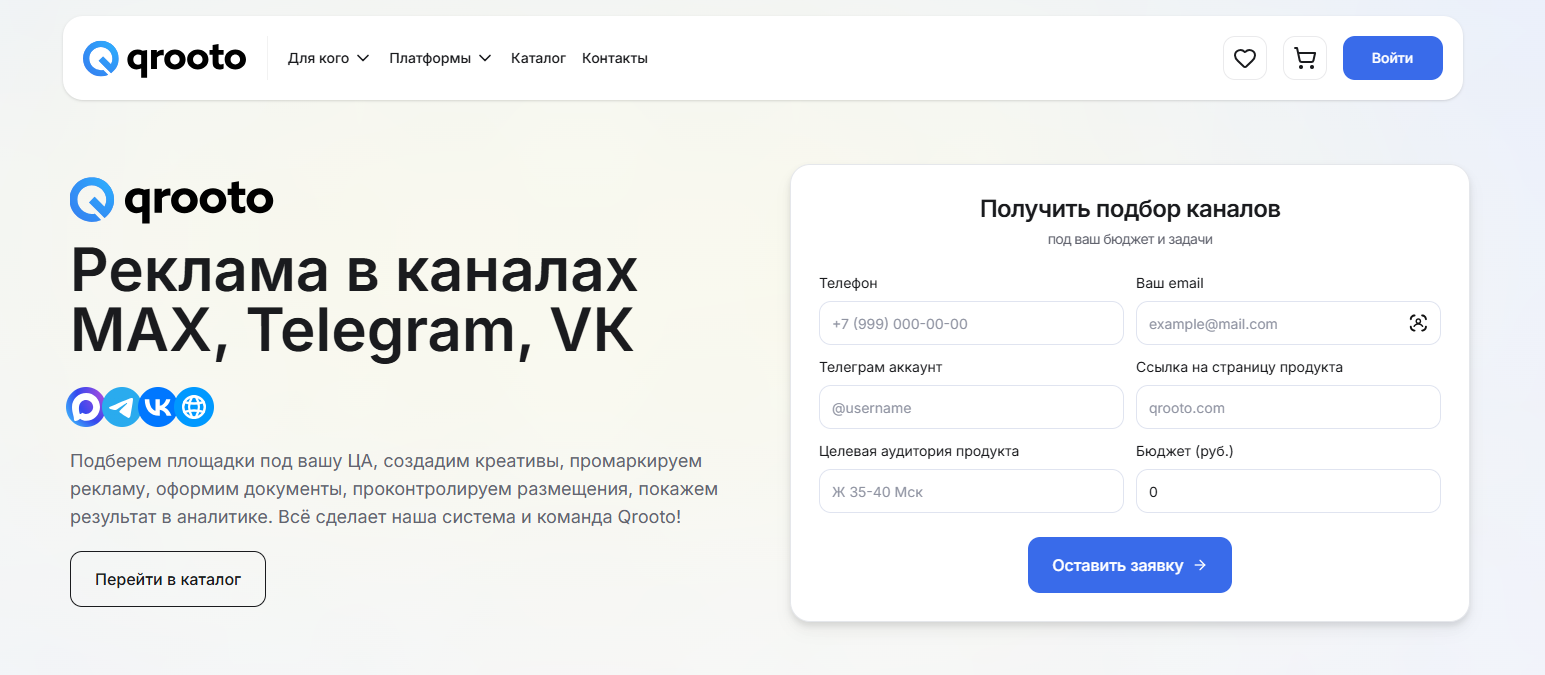
Task: Open favorites via heart icon
Action: click(1244, 58)
